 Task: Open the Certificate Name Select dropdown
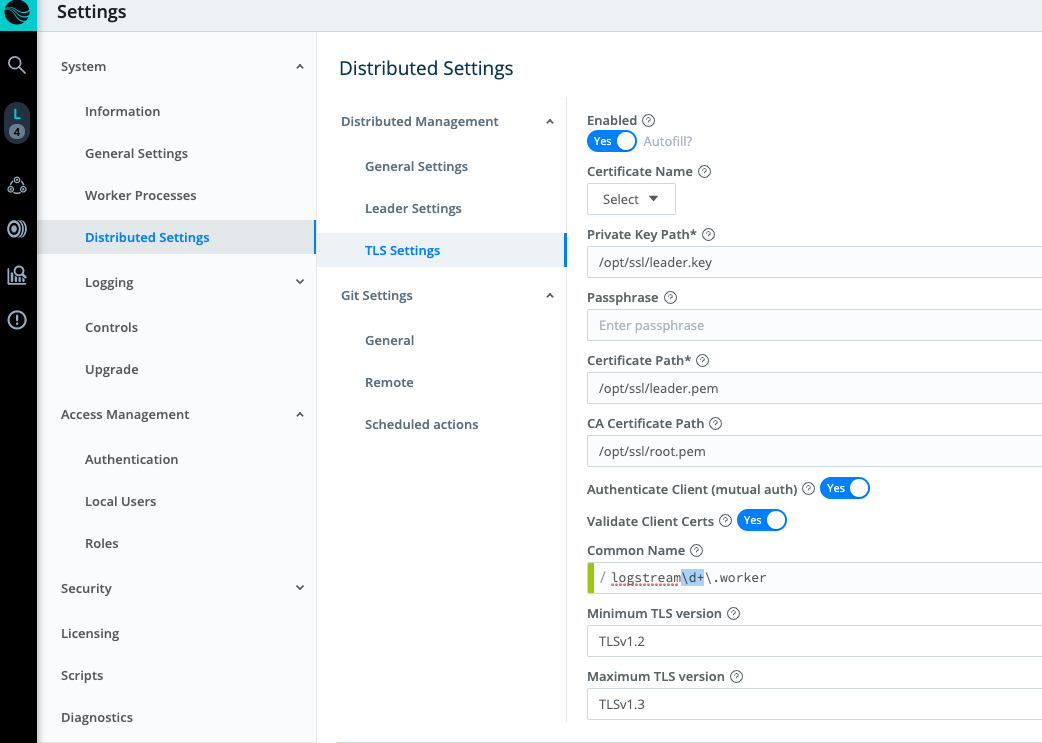(631, 199)
